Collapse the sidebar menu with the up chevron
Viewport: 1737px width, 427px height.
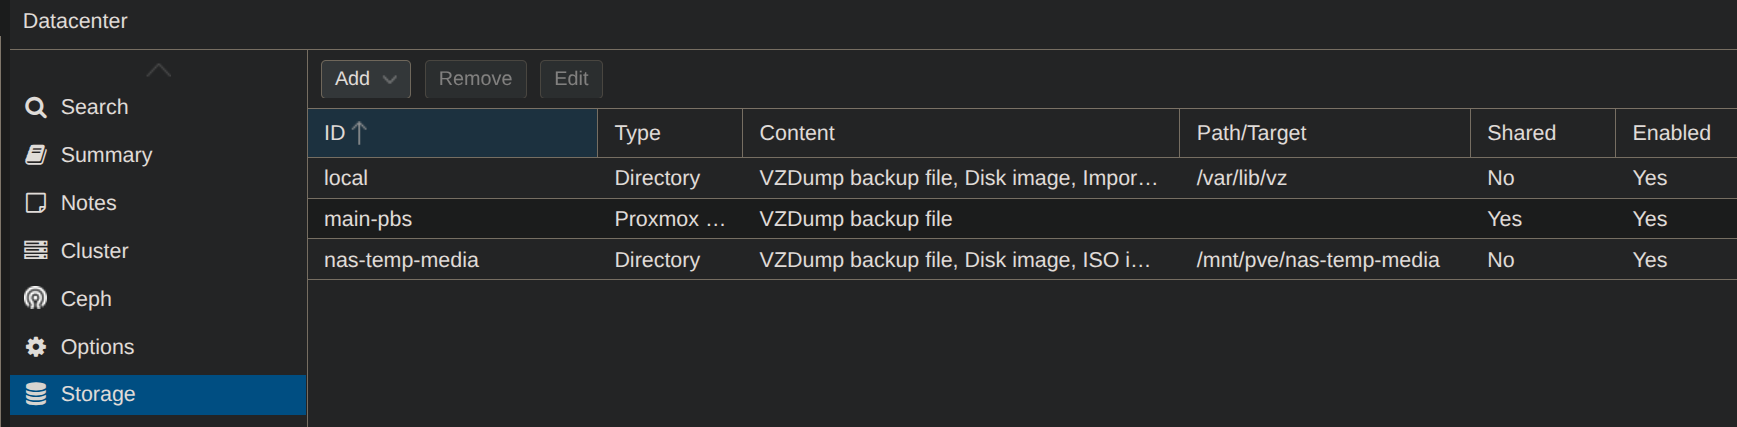[x=158, y=70]
